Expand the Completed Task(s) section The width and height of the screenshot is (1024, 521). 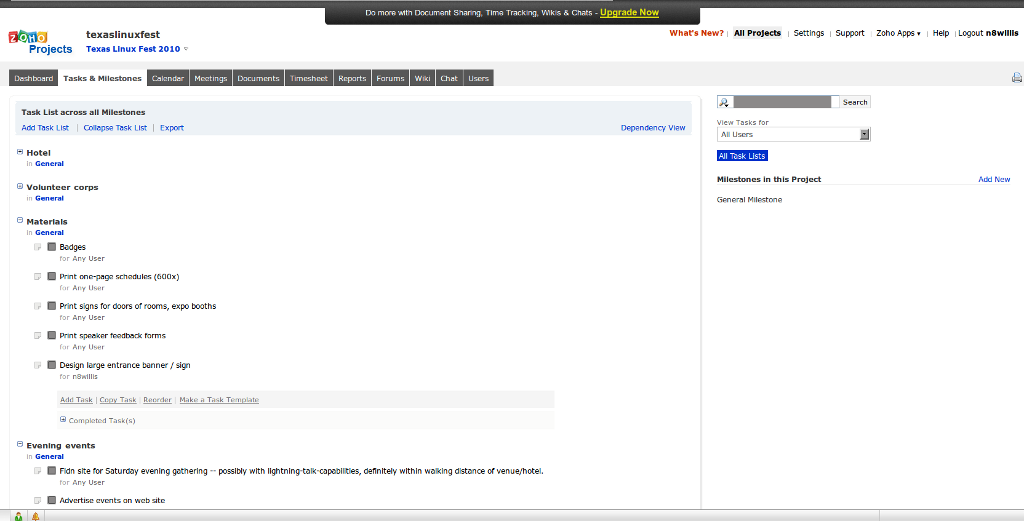pyautogui.click(x=63, y=420)
